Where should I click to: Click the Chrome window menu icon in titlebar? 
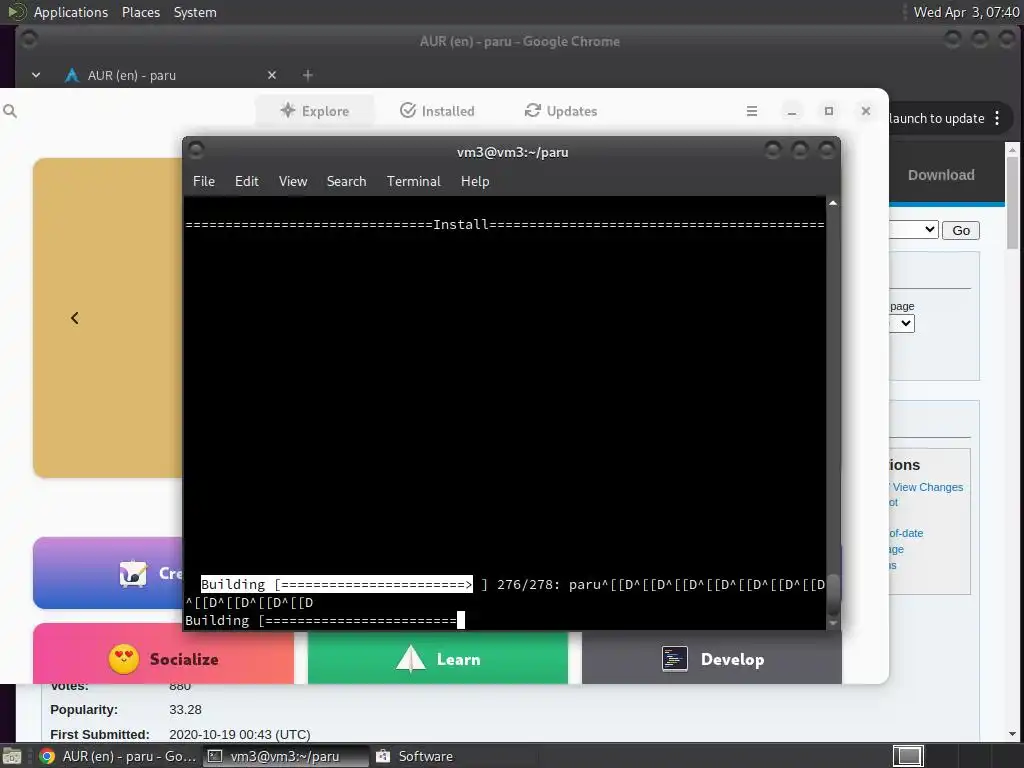pyautogui.click(x=28, y=40)
